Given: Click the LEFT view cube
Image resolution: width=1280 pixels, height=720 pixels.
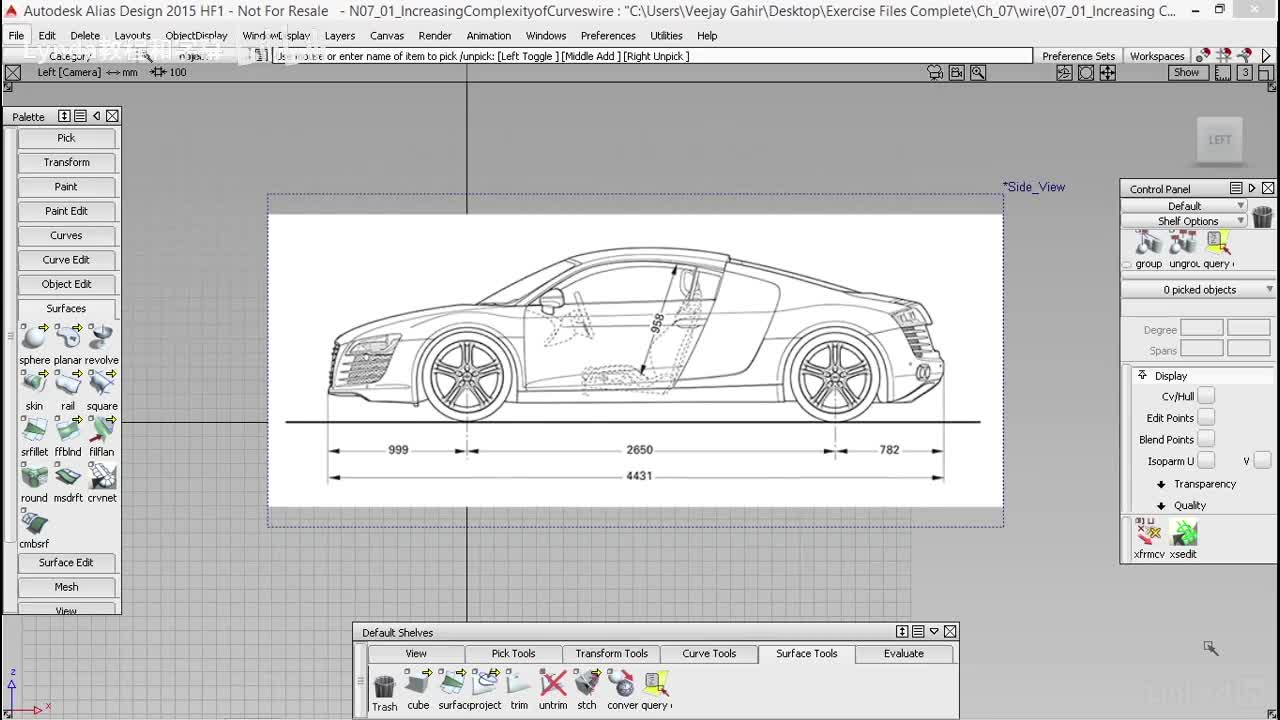Looking at the screenshot, I should pos(1219,140).
